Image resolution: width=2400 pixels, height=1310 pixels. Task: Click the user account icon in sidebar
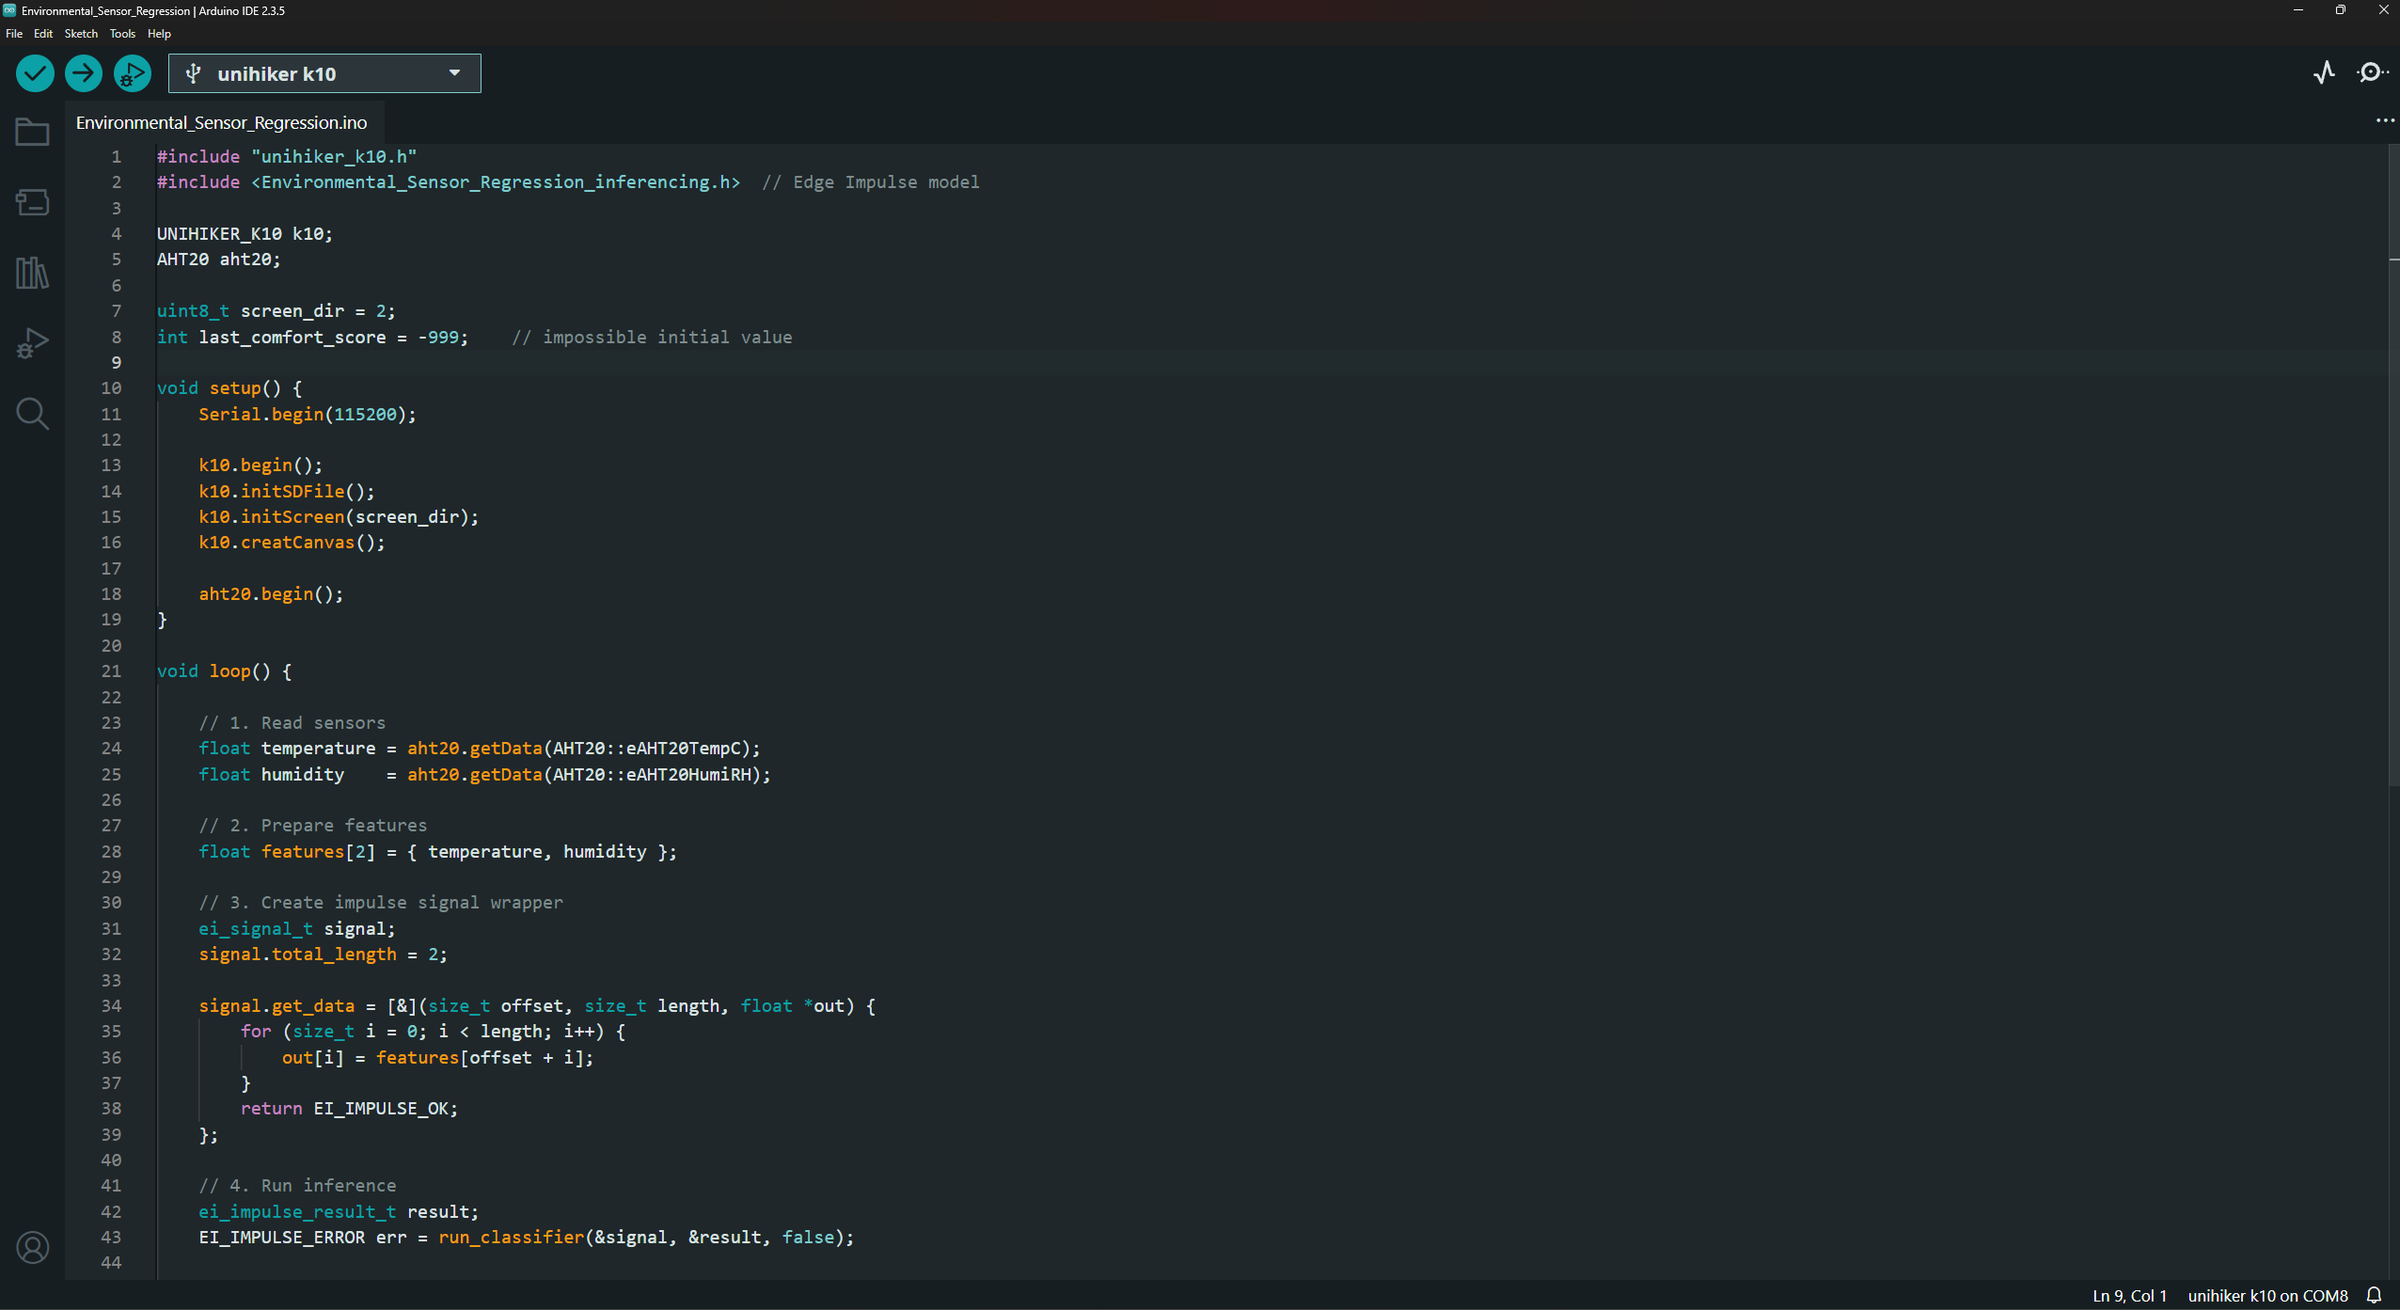[32, 1247]
